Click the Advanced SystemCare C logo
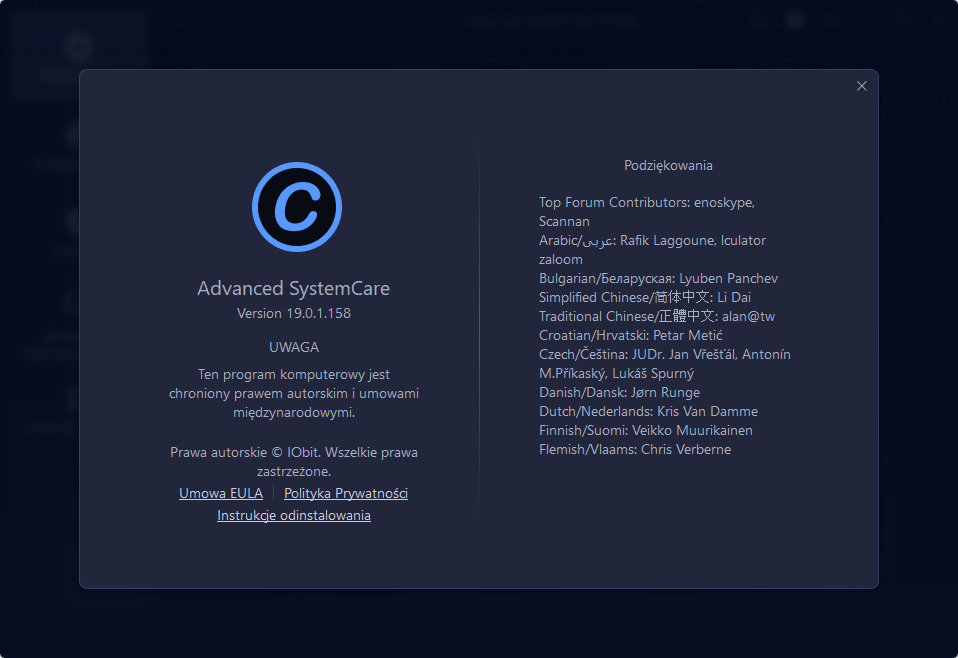The width and height of the screenshot is (958, 658). click(297, 207)
